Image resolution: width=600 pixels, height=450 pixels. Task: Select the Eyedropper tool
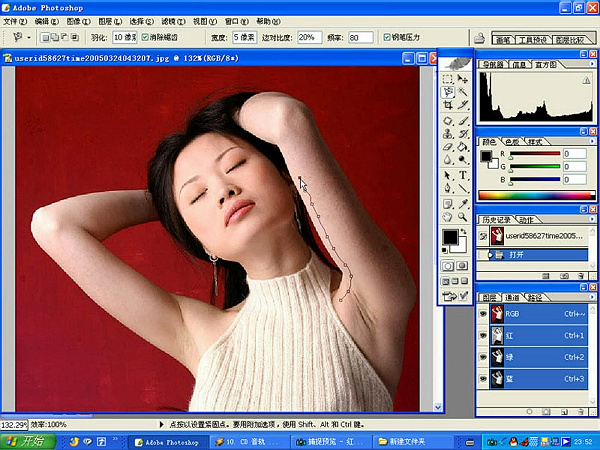pyautogui.click(x=463, y=204)
